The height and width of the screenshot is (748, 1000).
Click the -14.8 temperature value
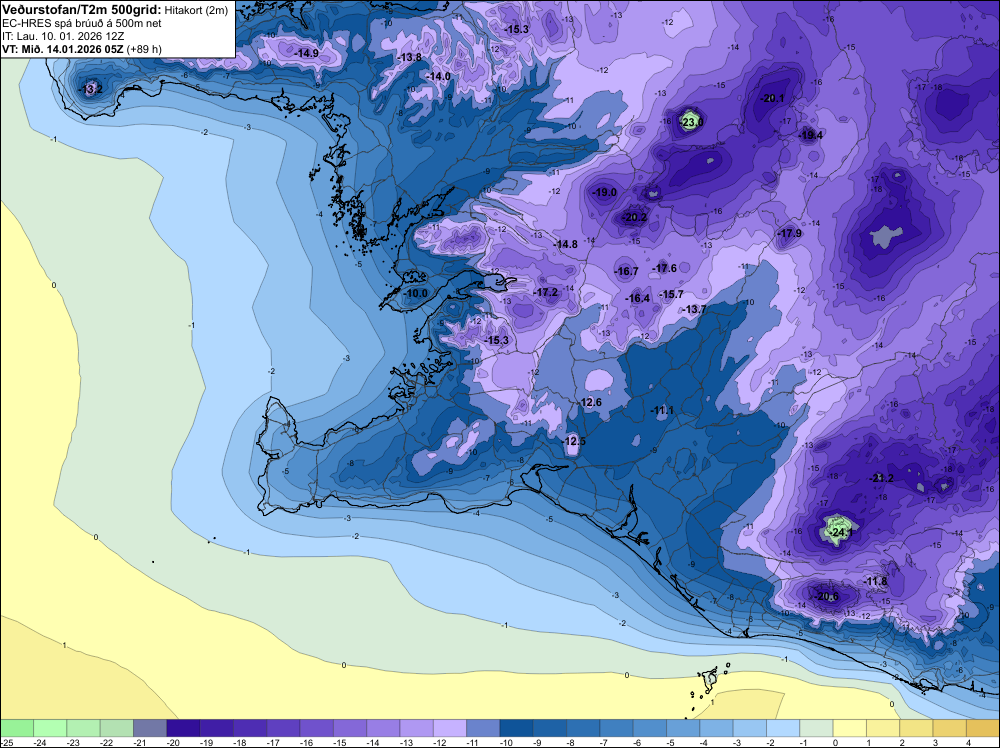565,244
